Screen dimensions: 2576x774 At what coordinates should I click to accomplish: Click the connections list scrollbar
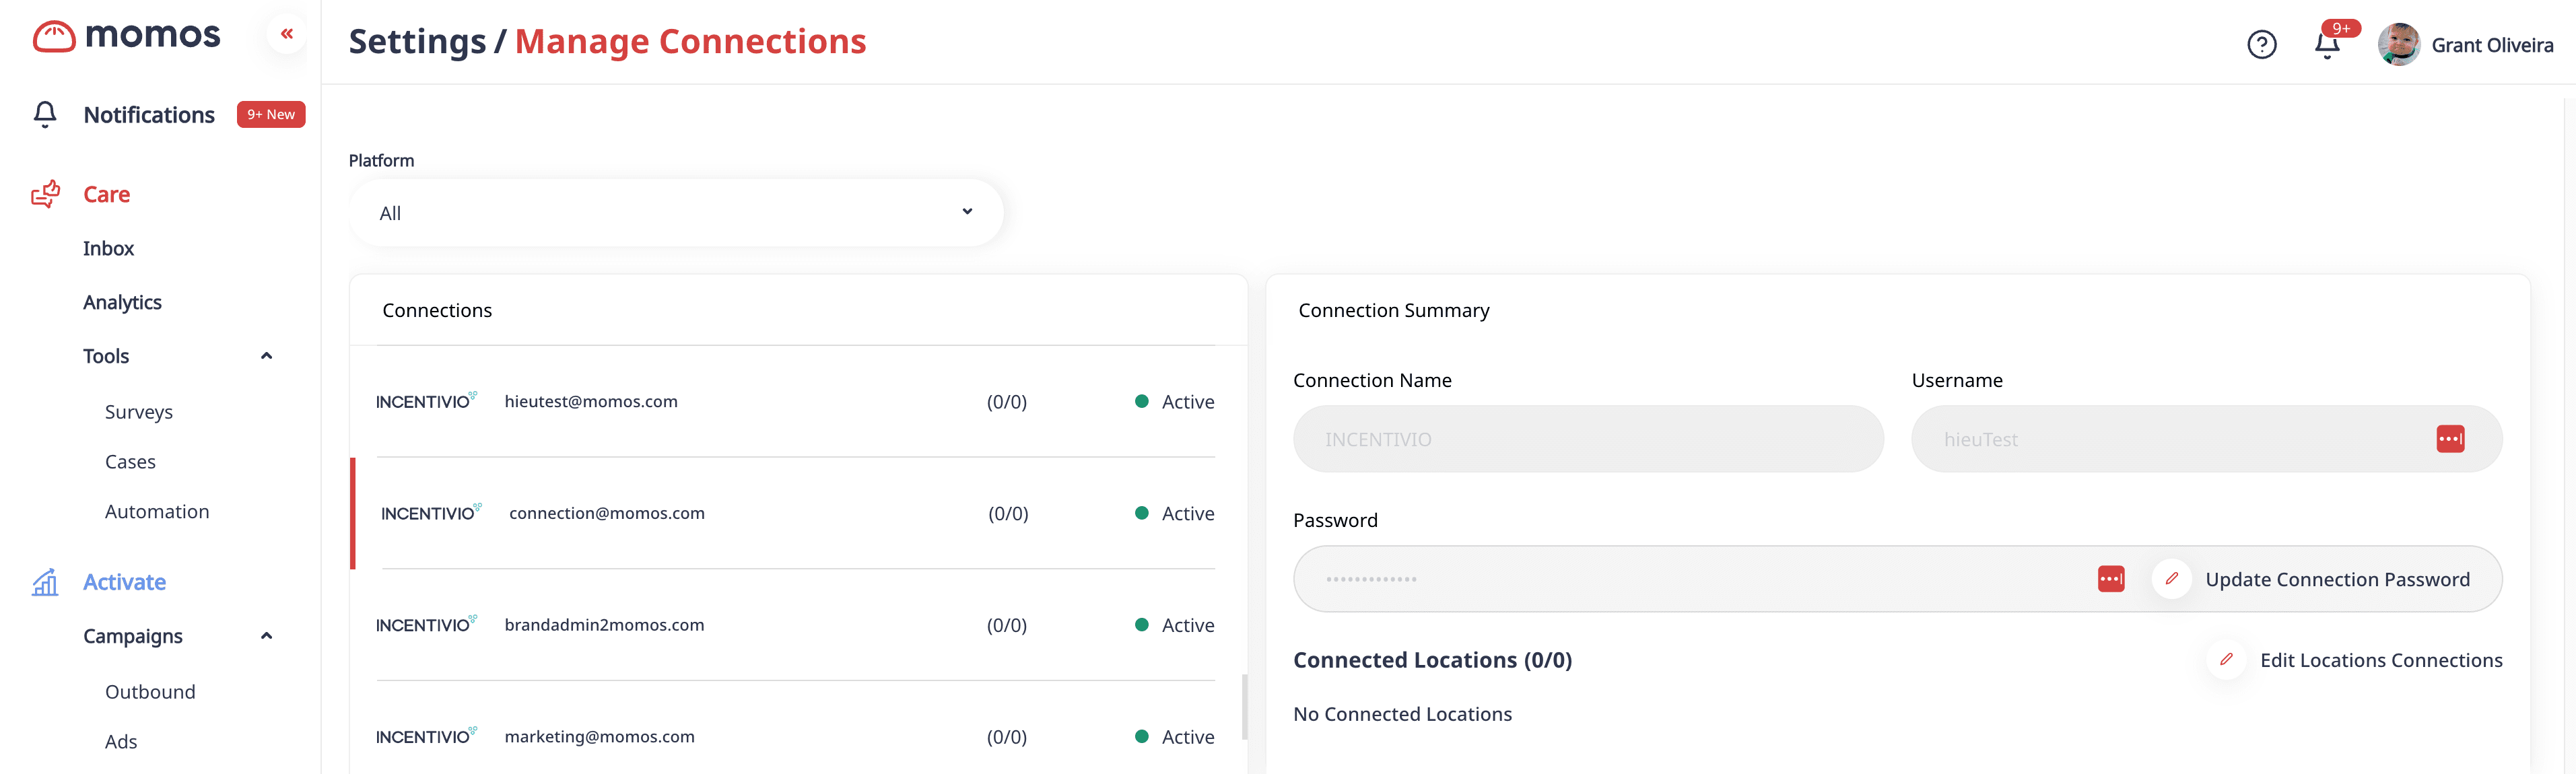(1244, 706)
